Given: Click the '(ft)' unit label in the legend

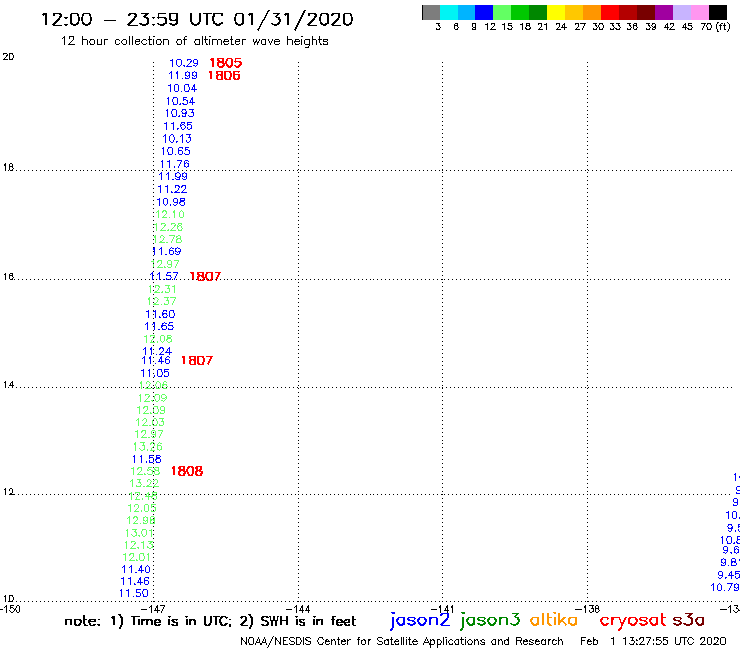Looking at the screenshot, I should [x=723, y=26].
